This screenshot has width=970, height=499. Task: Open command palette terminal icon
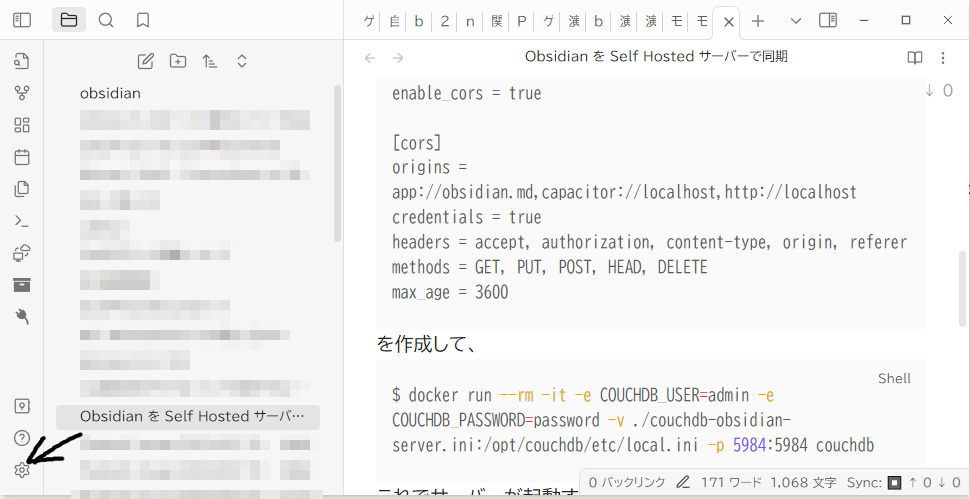click(x=22, y=221)
